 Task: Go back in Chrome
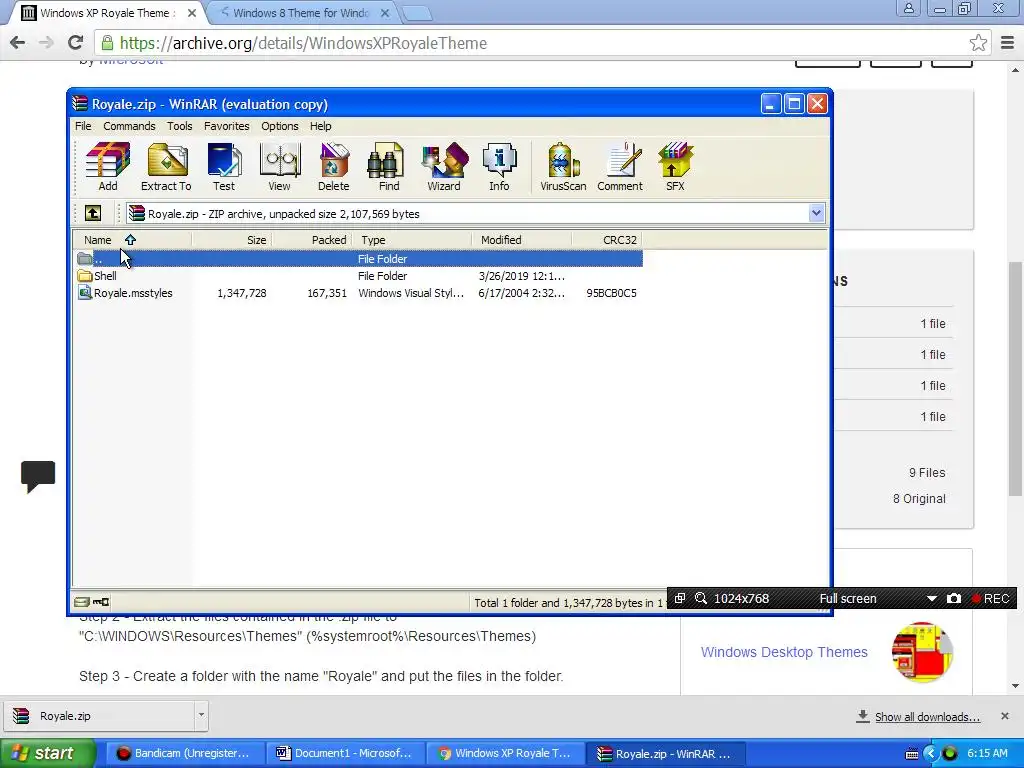18,43
